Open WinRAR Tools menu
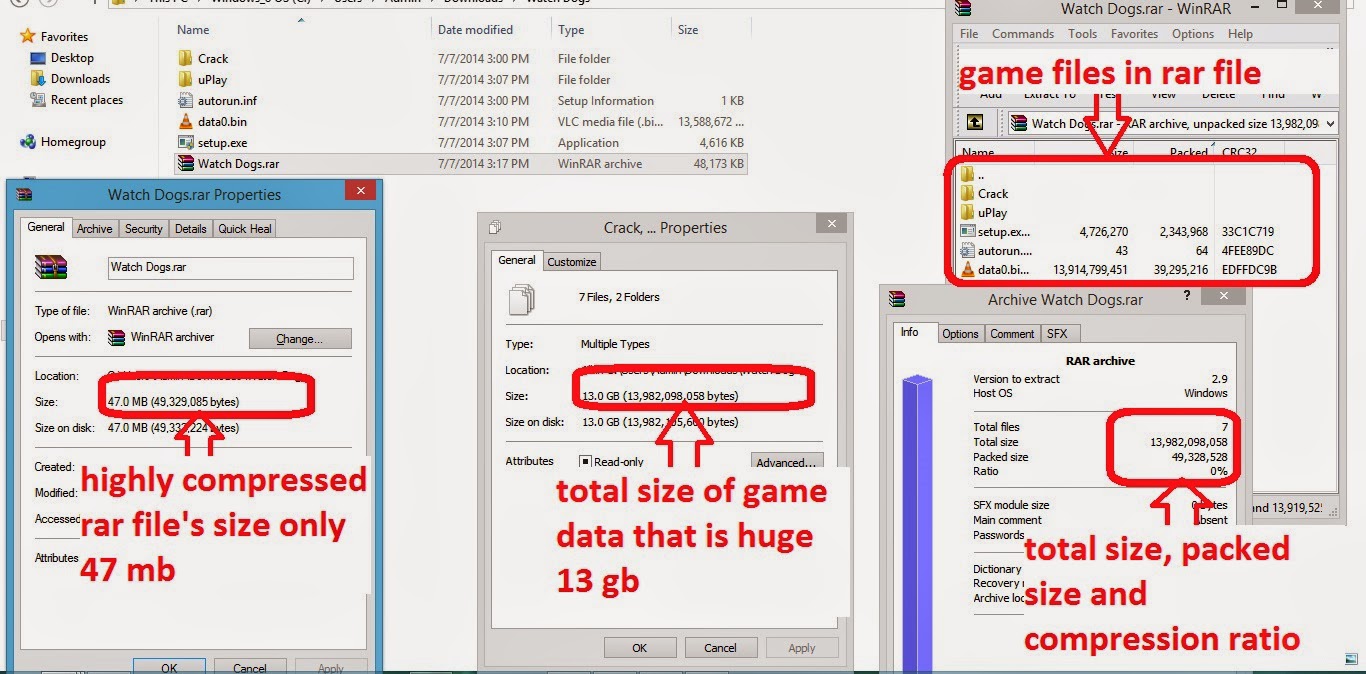1366x674 pixels. tap(1082, 34)
